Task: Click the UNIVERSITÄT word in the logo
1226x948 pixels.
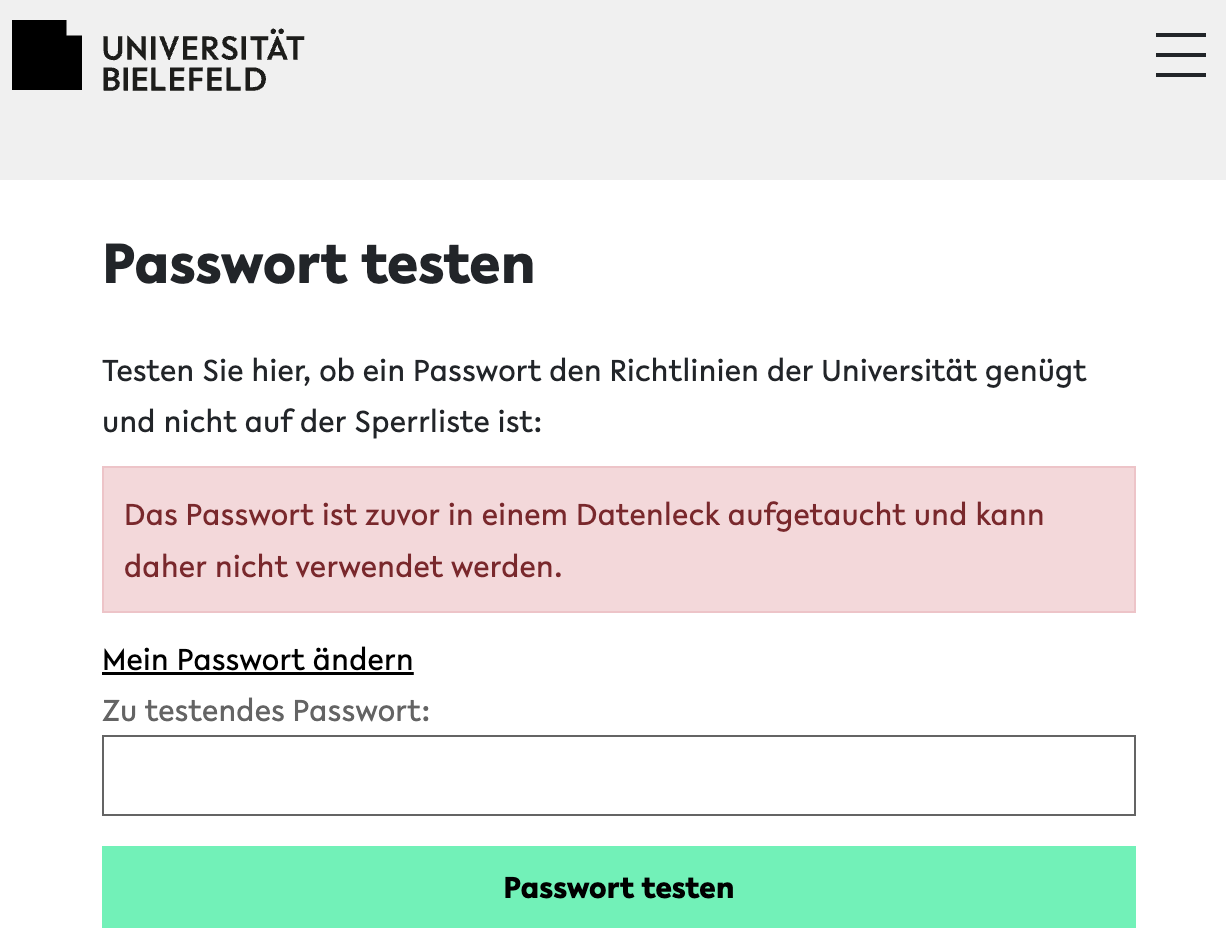Action: click(203, 48)
